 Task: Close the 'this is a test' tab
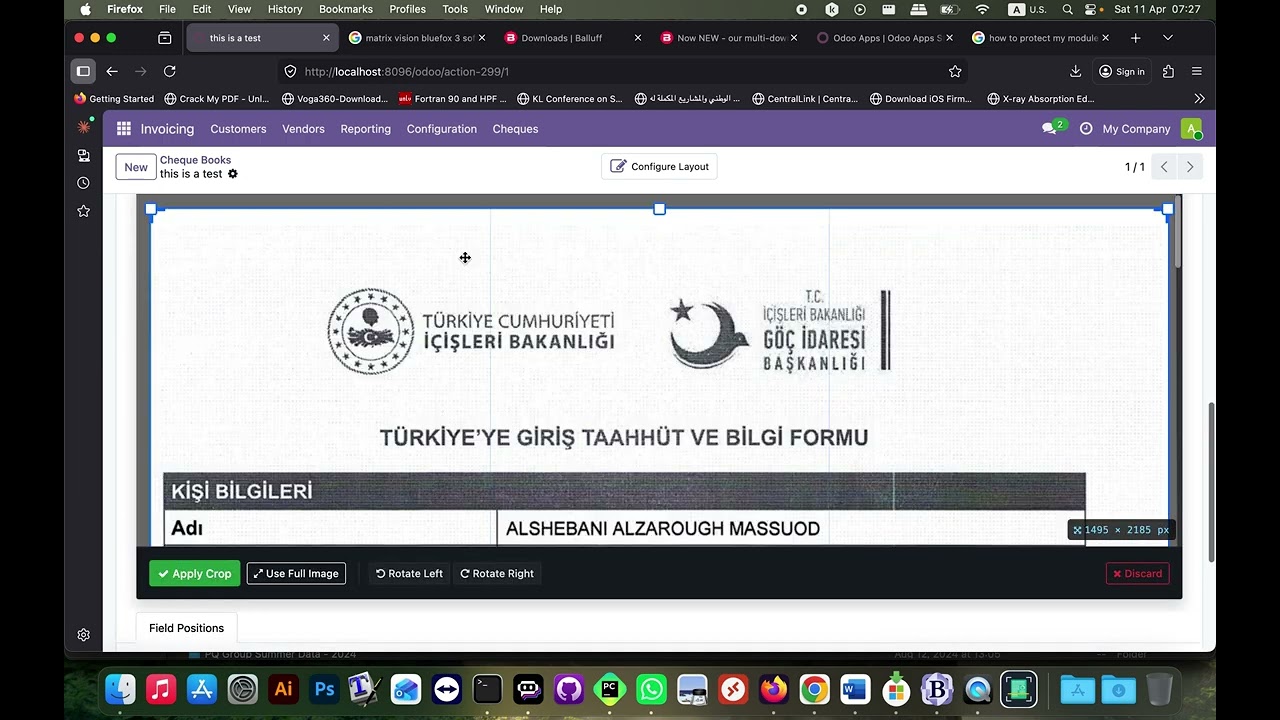(x=326, y=38)
